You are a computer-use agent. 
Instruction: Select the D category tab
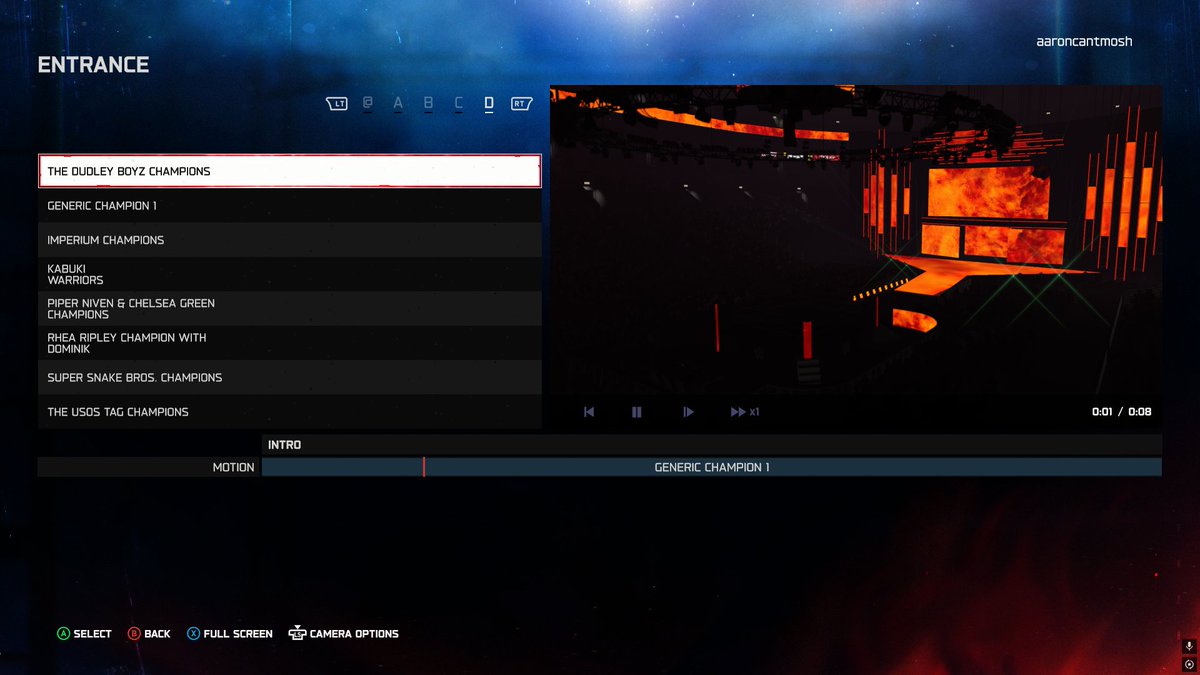pyautogui.click(x=489, y=103)
